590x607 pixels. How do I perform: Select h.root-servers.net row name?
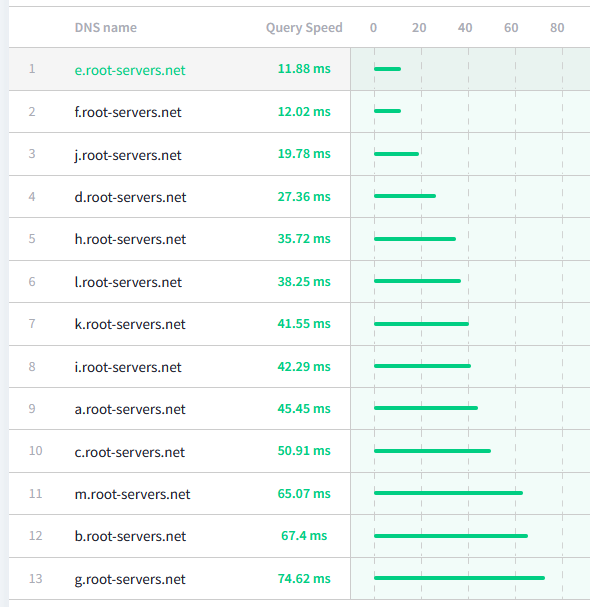tap(130, 239)
